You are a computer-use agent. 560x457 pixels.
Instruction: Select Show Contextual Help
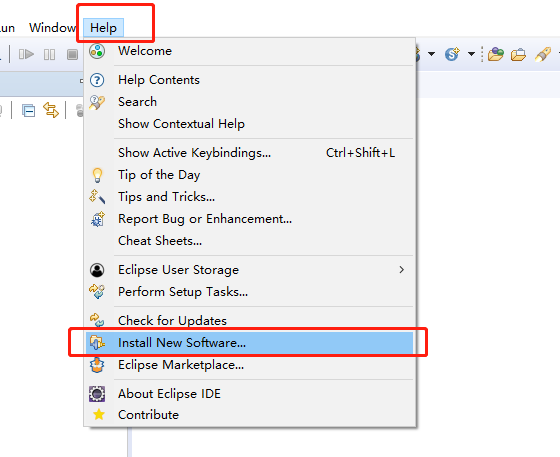(250, 124)
